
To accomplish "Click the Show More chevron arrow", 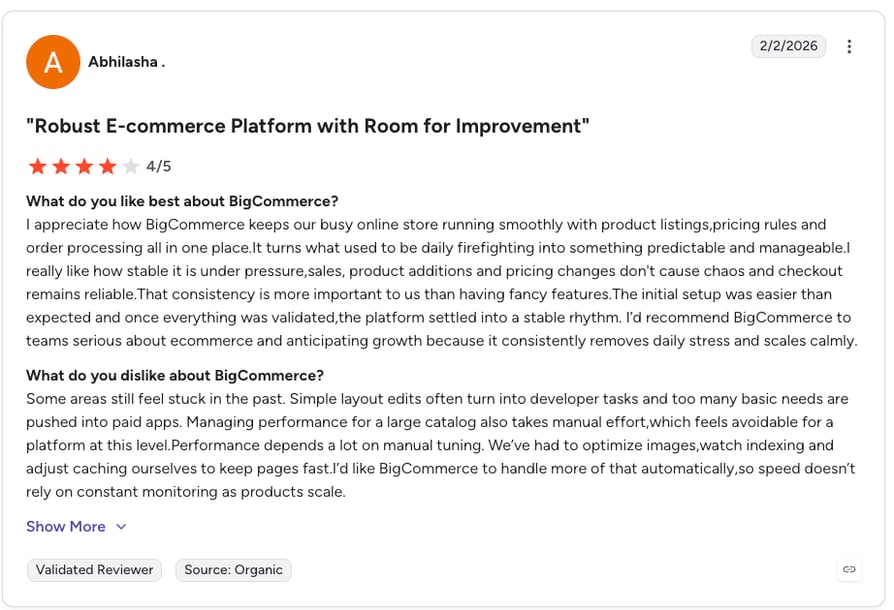I will click(x=121, y=527).
